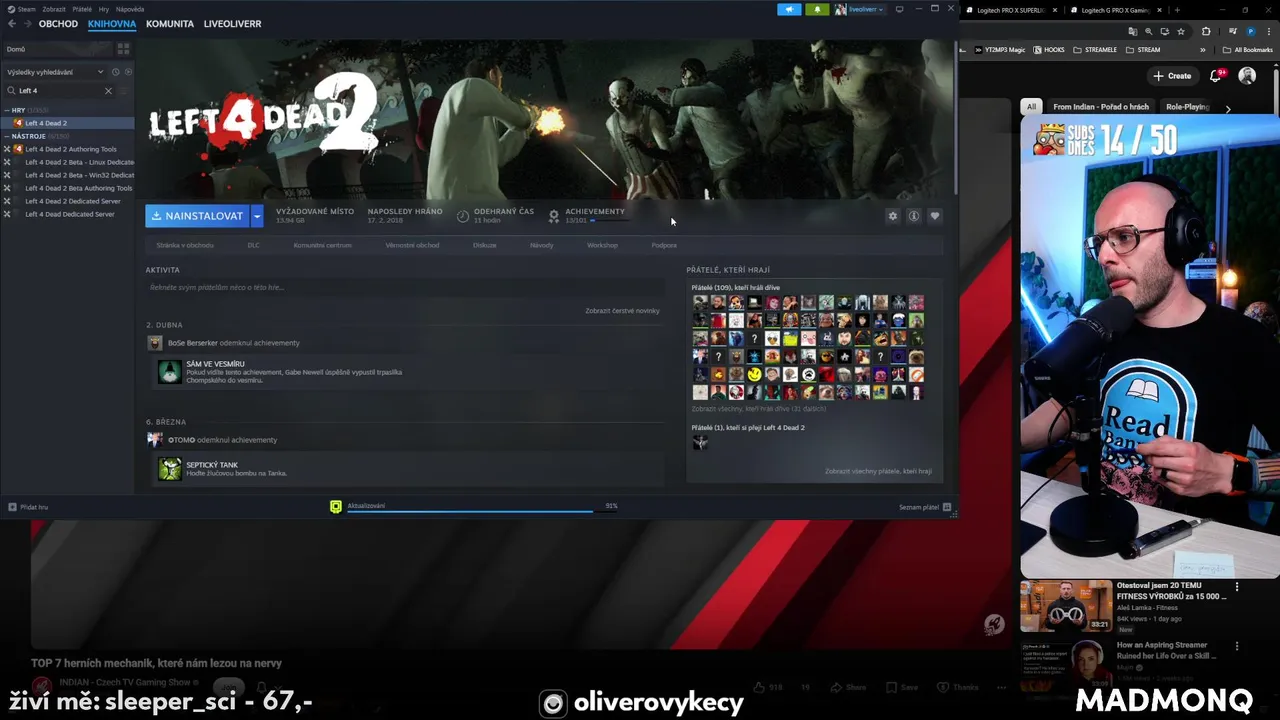The image size is (1280, 720).
Task: Open the Přátelé menu
Action: click(82, 9)
